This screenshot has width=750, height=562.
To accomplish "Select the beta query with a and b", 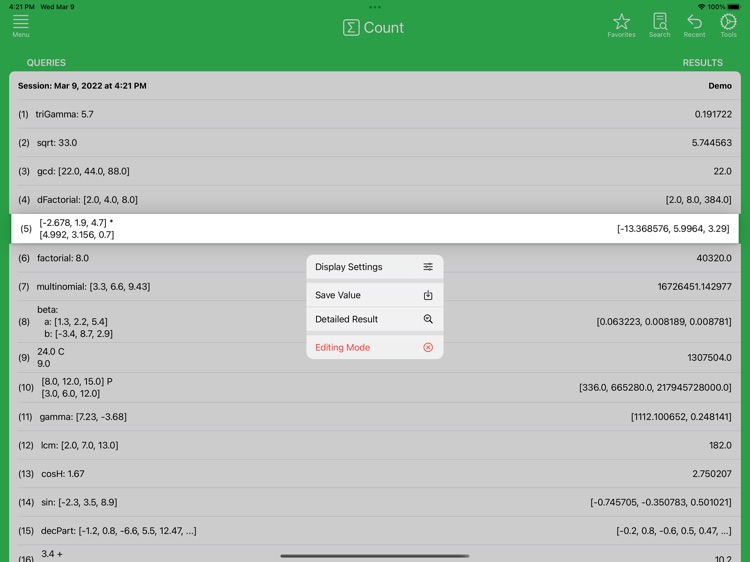I will (x=375, y=321).
